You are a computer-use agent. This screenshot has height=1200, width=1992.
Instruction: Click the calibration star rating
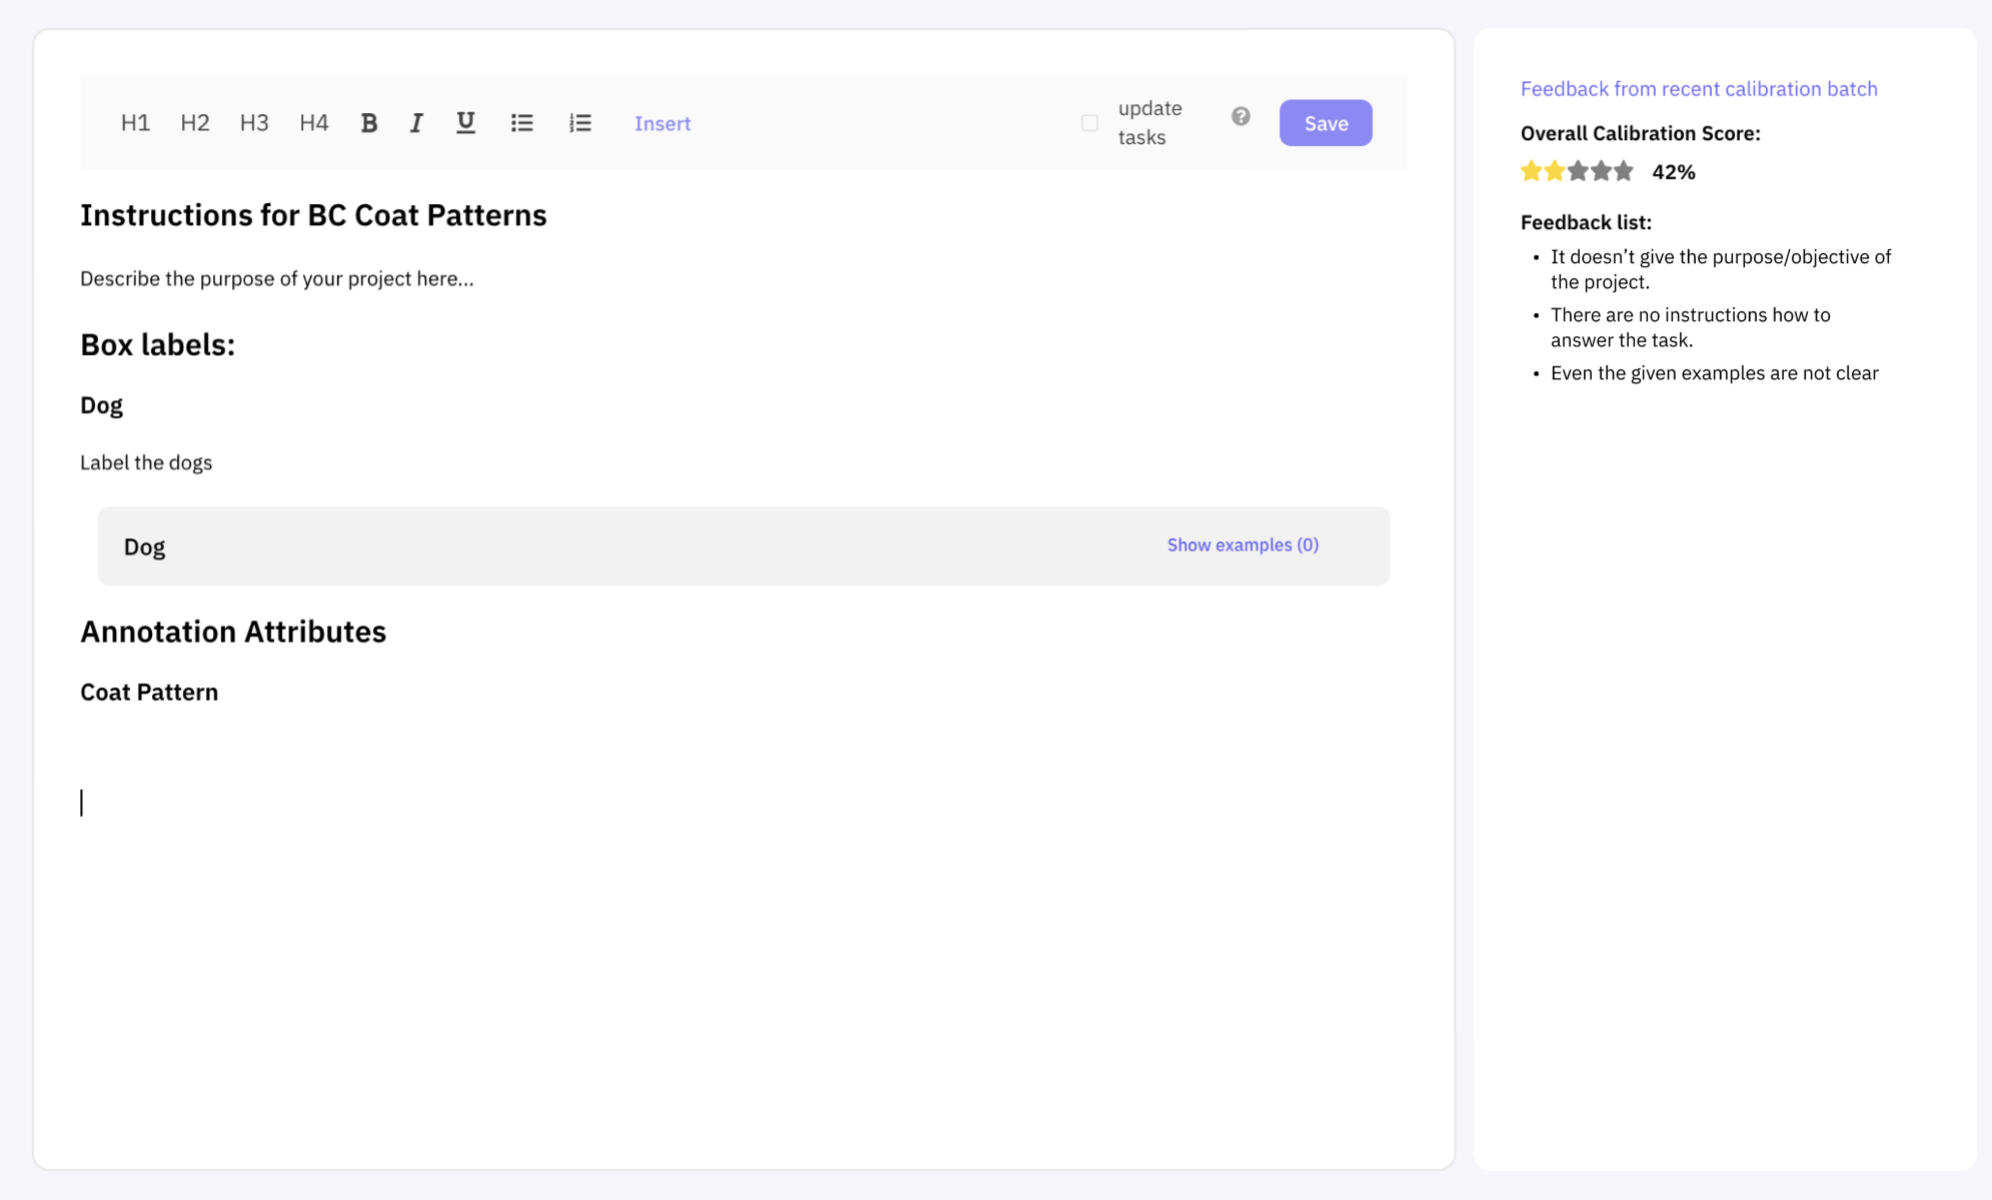coord(1577,171)
